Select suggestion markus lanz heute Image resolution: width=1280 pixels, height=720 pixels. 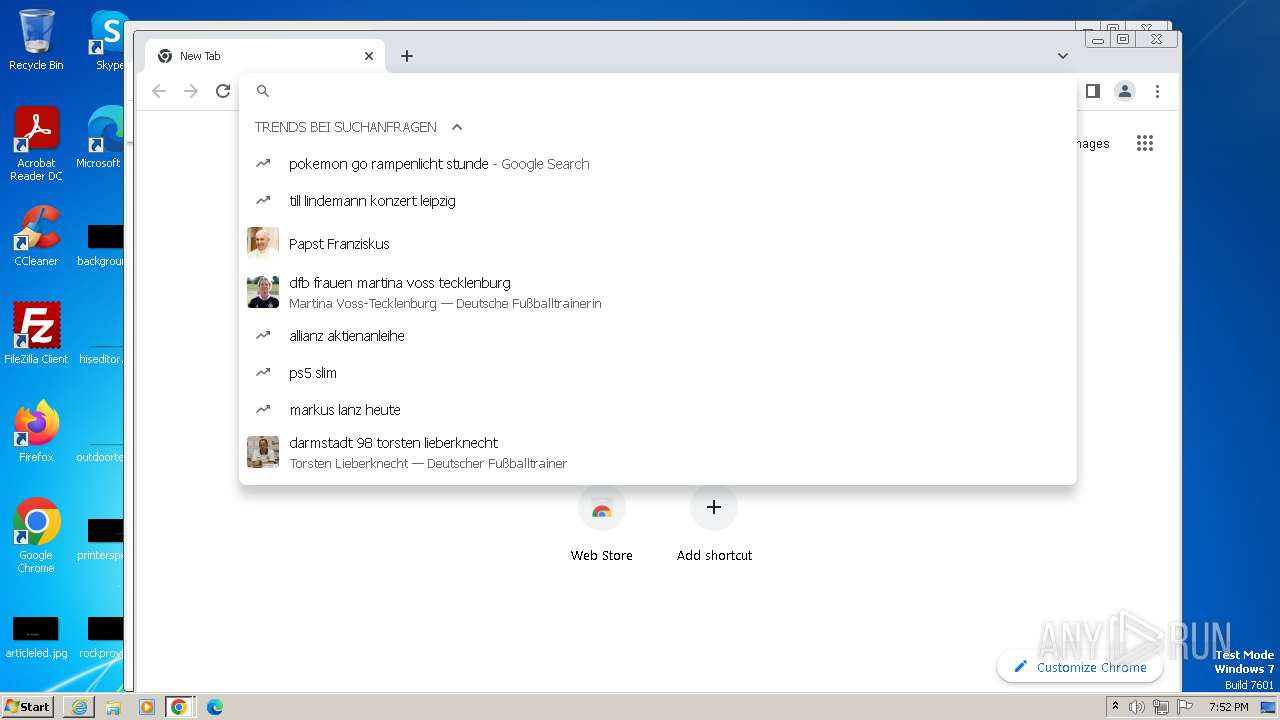point(658,410)
